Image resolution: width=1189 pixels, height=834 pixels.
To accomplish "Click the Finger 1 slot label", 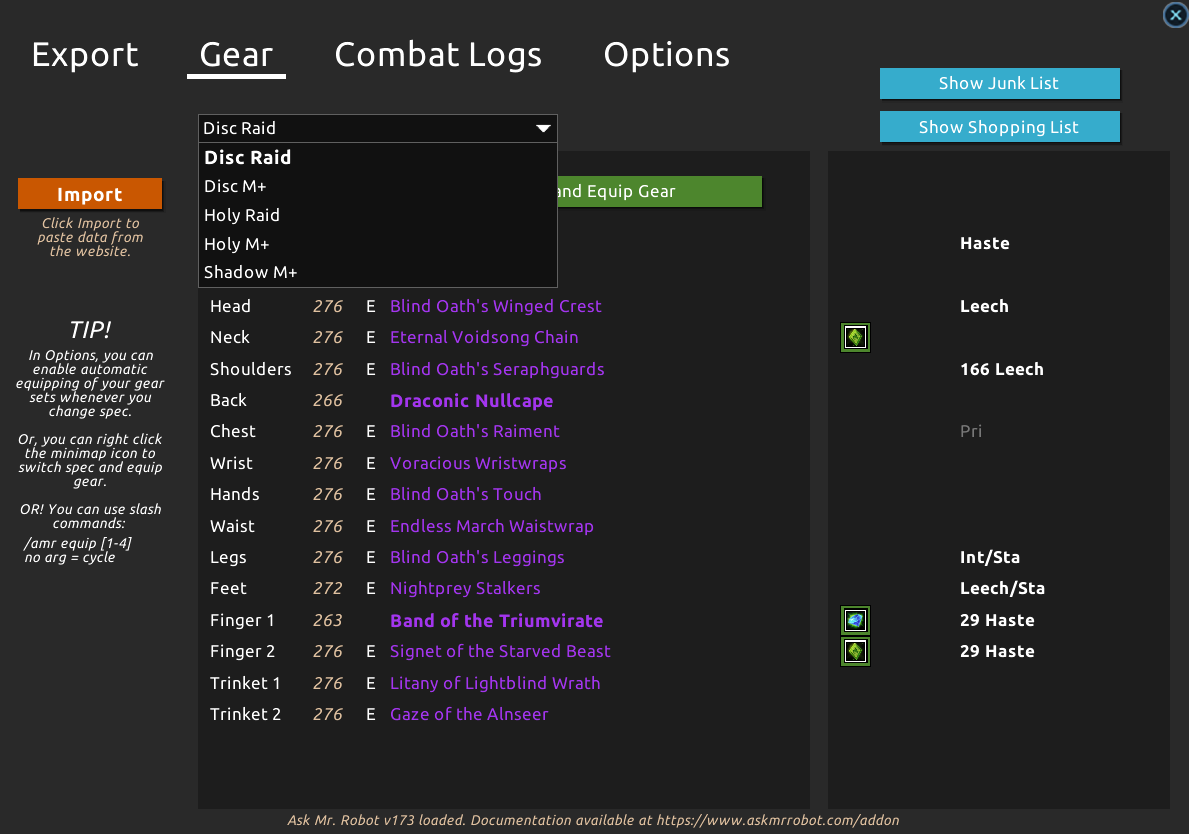I will (242, 620).
